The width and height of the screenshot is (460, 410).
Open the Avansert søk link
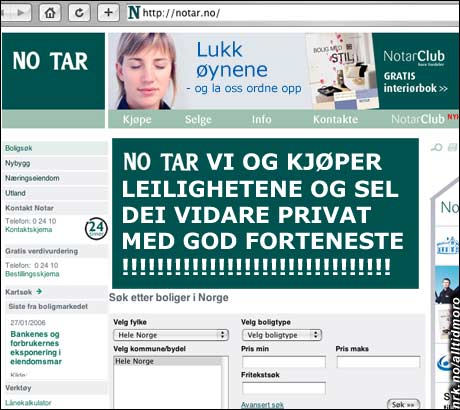tap(262, 405)
